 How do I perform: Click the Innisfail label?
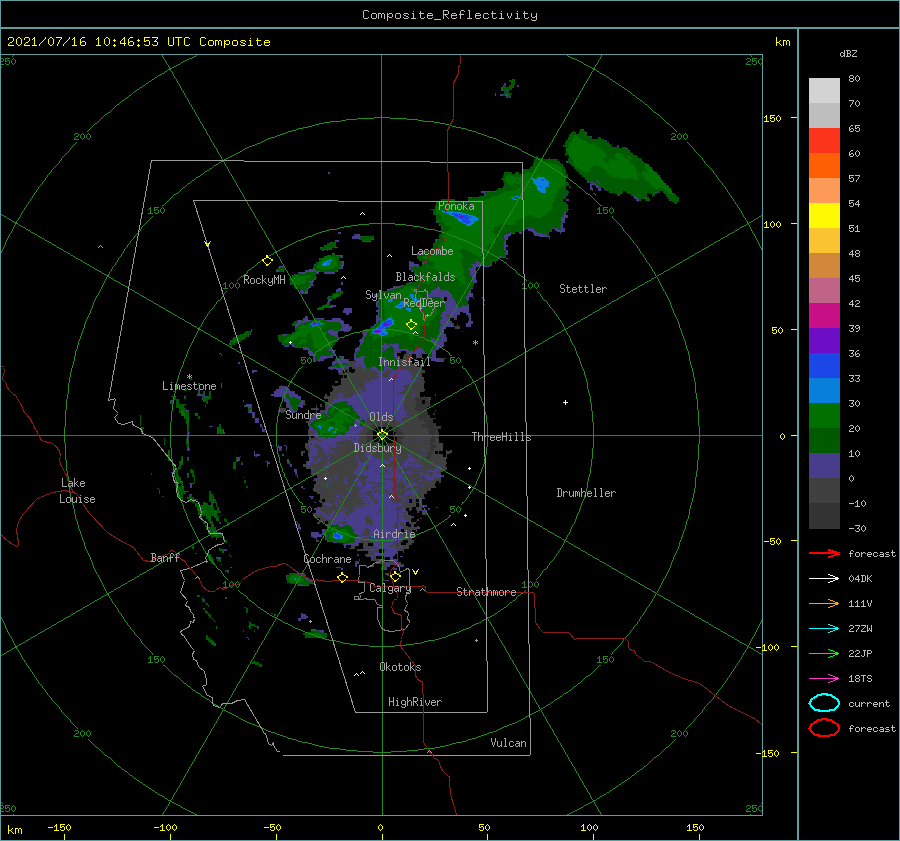(404, 362)
